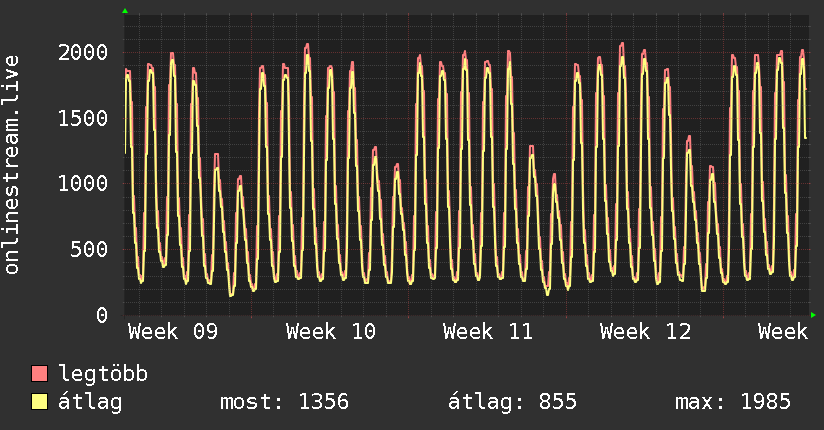This screenshot has width=824, height=430.
Task: Click the 2000 y-axis label
Action: tap(83, 53)
